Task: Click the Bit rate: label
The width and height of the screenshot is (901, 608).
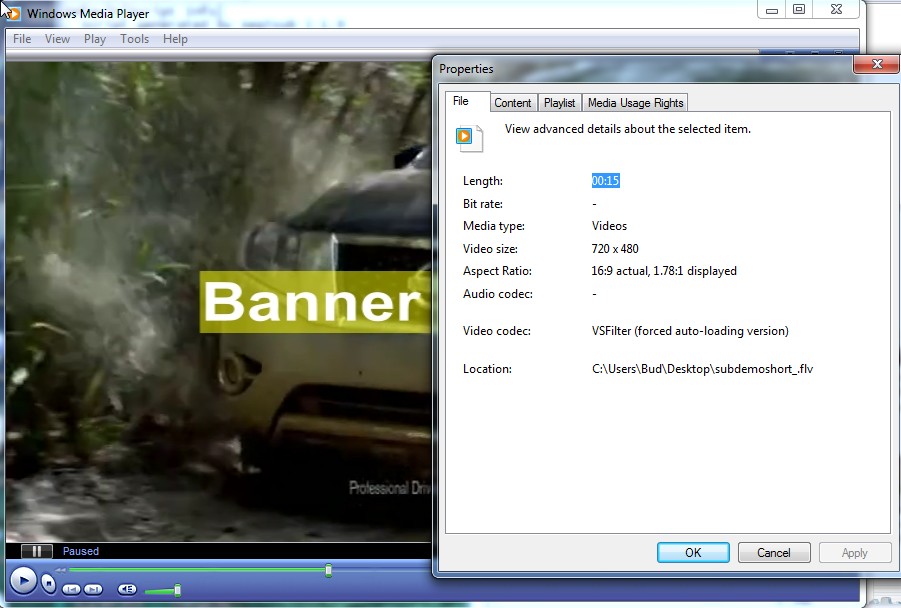Action: pyautogui.click(x=483, y=204)
